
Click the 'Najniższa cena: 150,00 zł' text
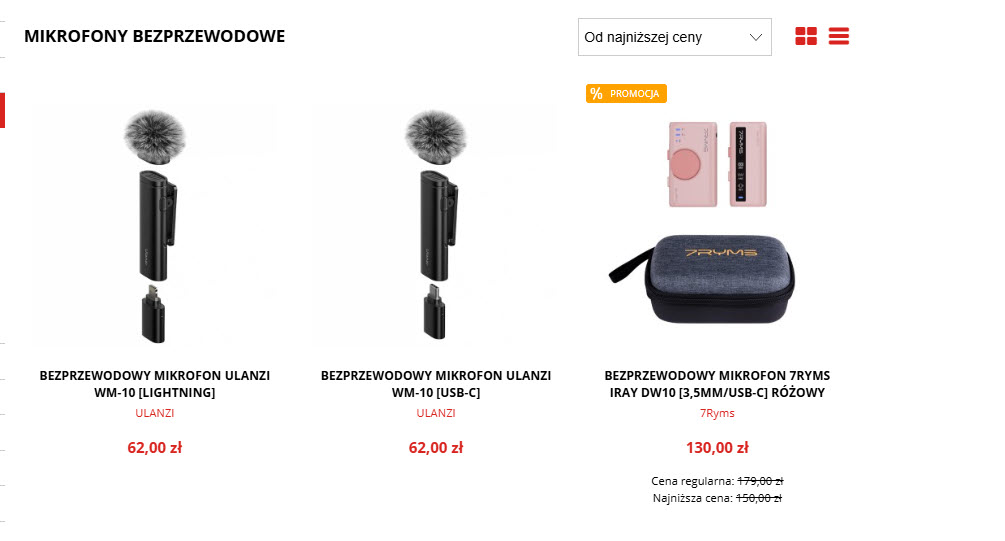pos(717,498)
